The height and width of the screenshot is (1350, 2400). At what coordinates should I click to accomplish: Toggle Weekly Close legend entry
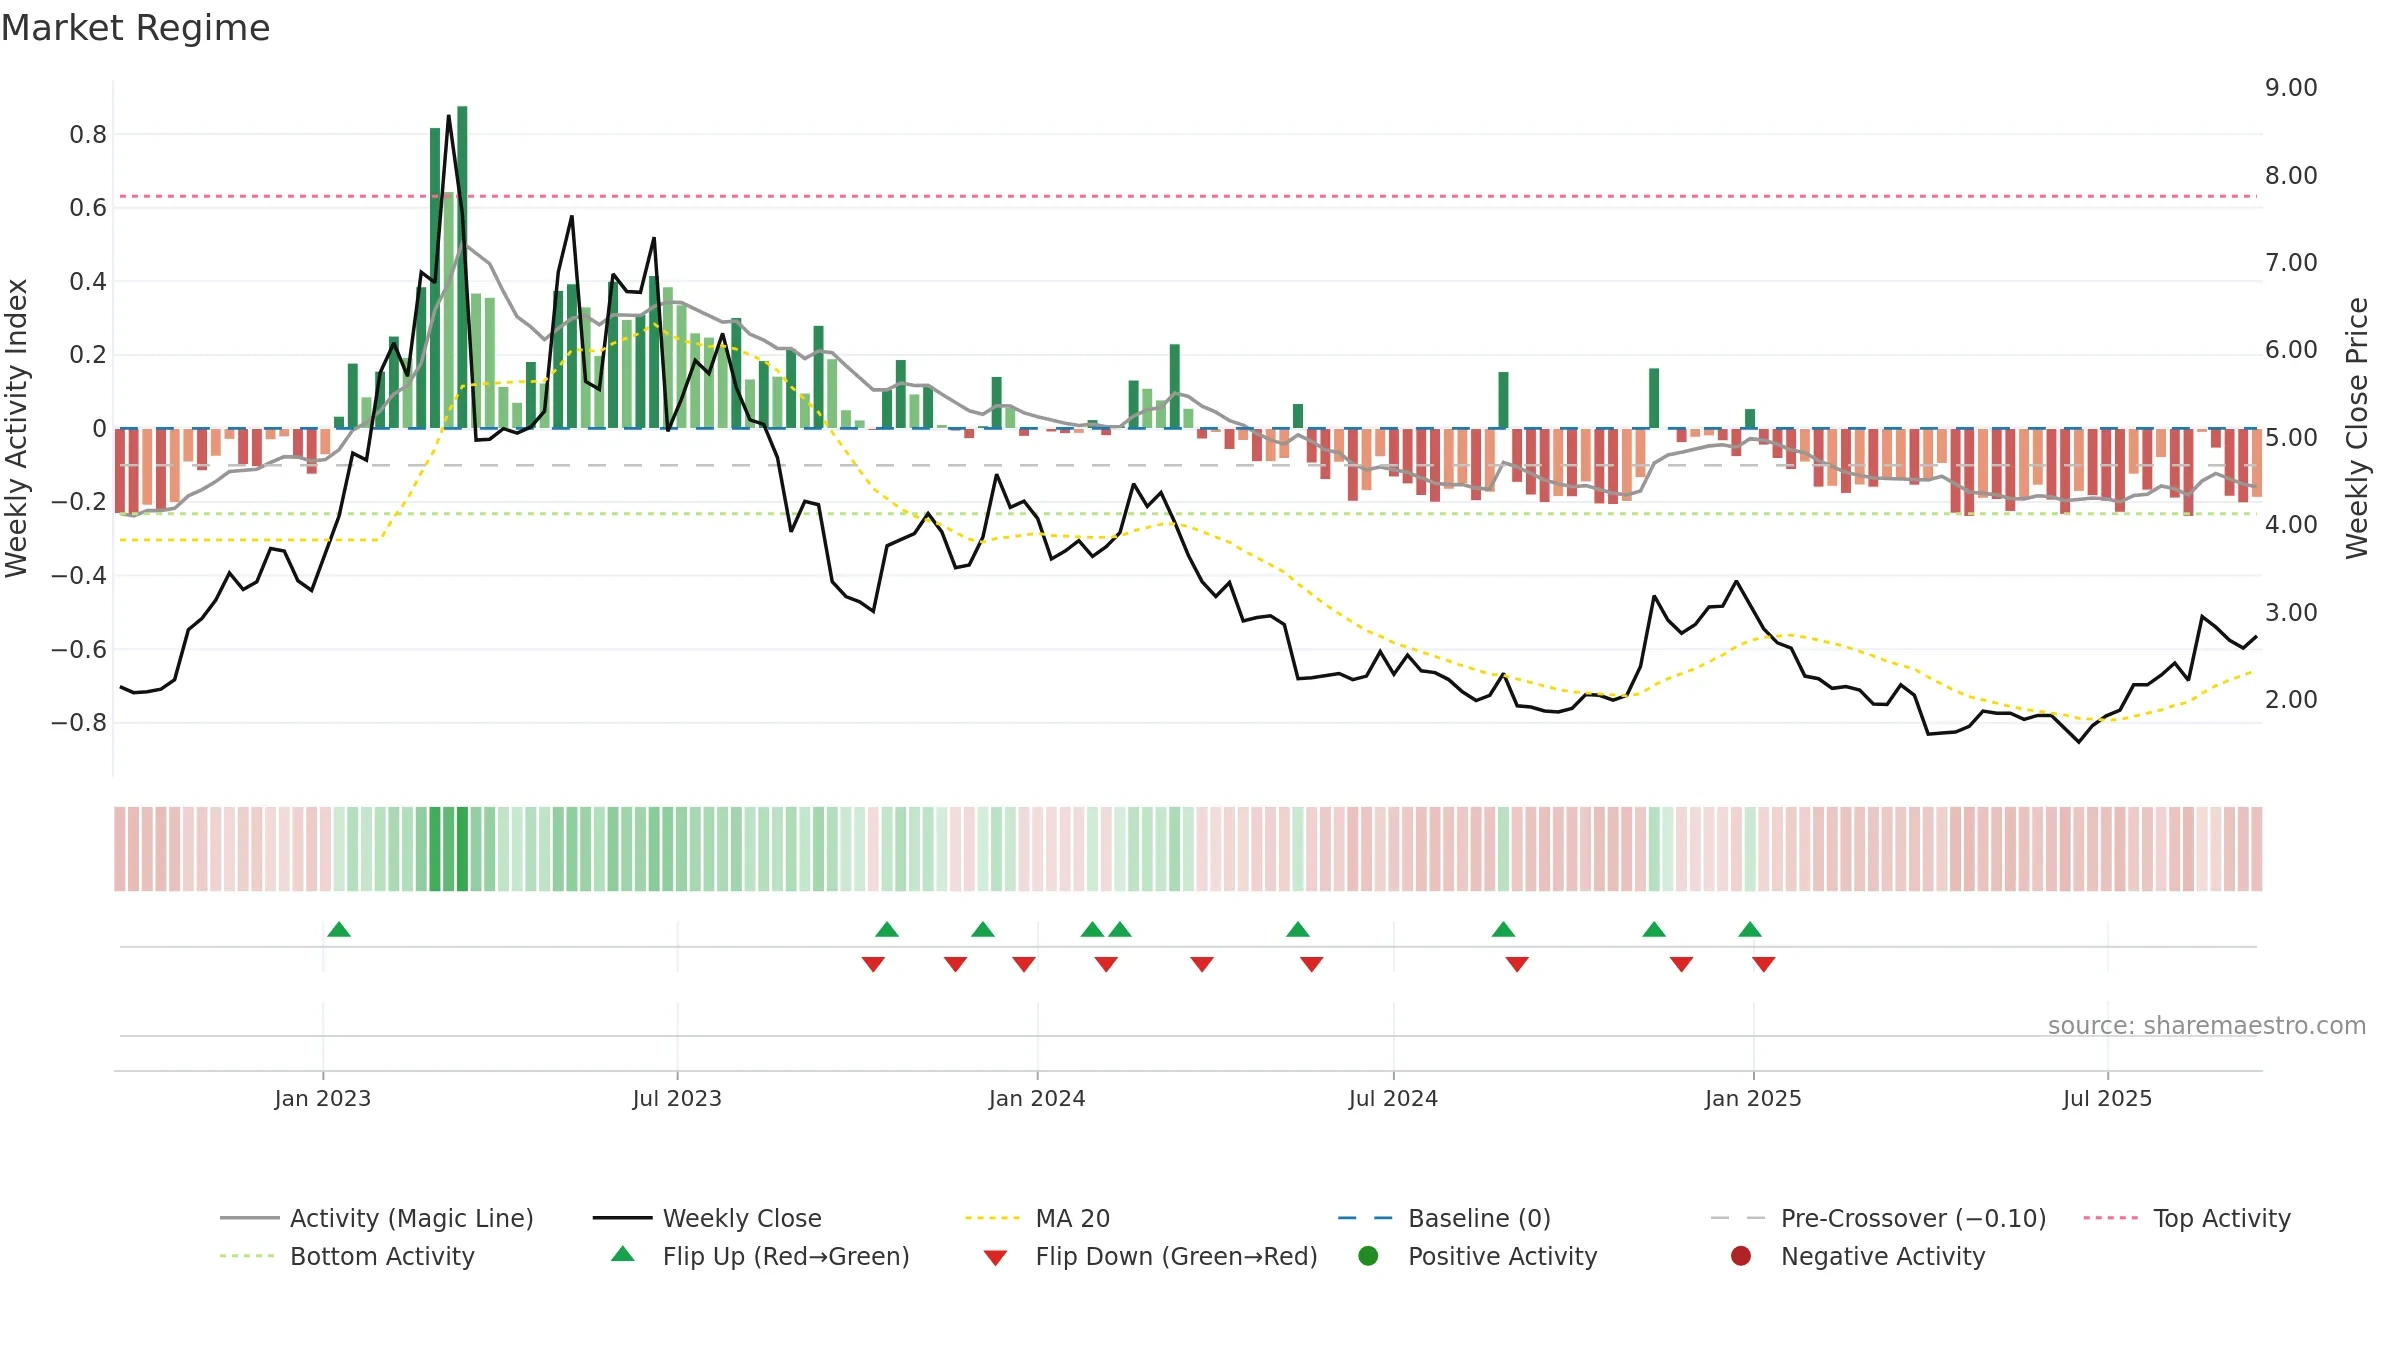(x=707, y=1218)
